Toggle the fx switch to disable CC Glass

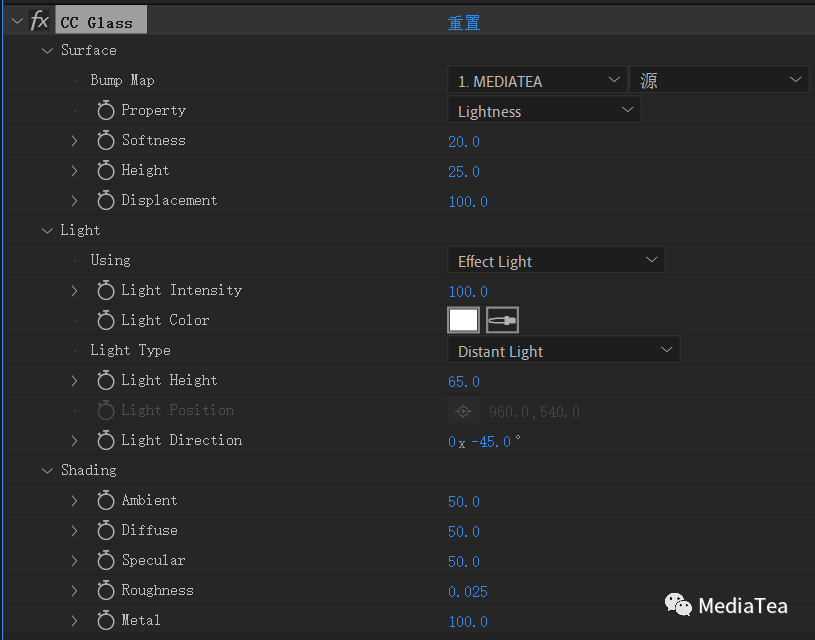(39, 19)
